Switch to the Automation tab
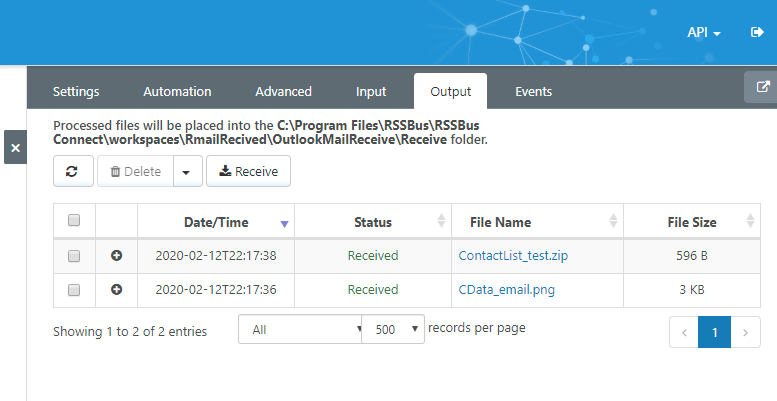The height and width of the screenshot is (401, 777). point(177,92)
